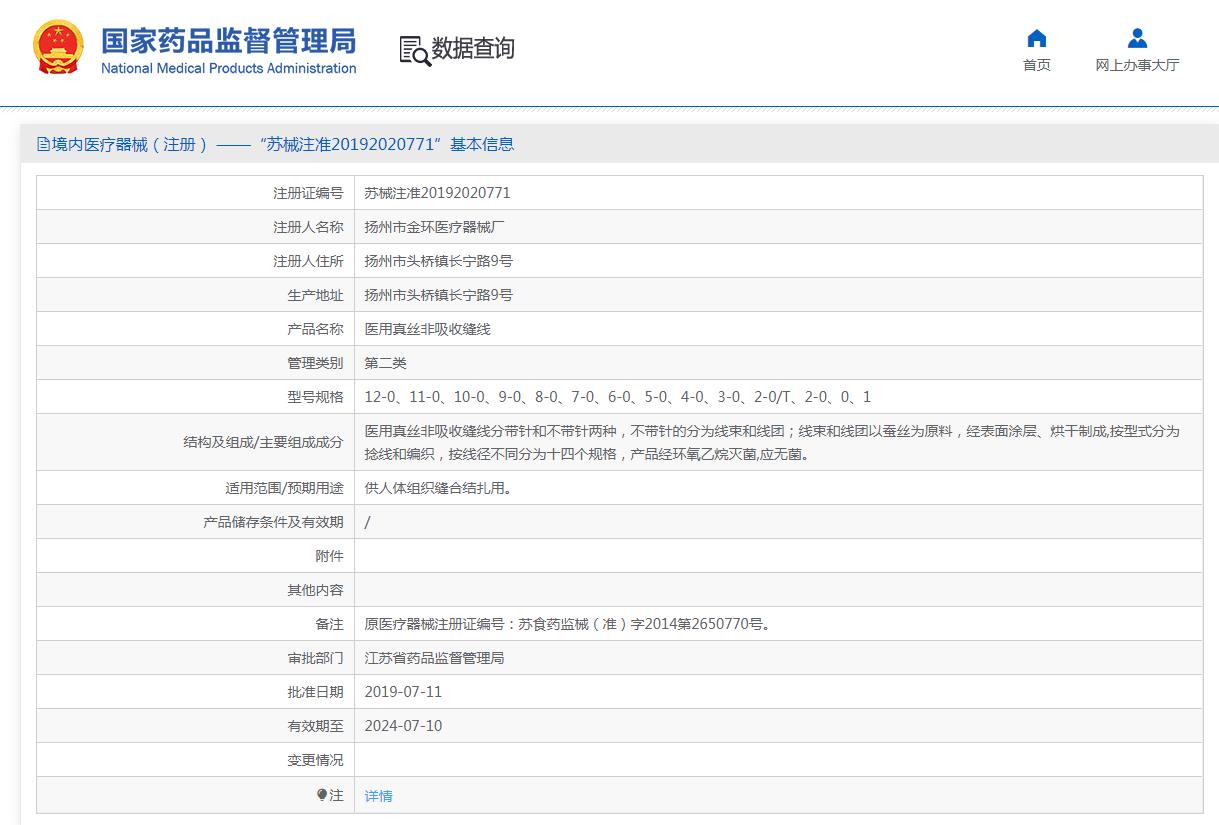This screenshot has width=1219, height=825.
Task: Click the 生产地址 label cell
Action: (x=196, y=295)
